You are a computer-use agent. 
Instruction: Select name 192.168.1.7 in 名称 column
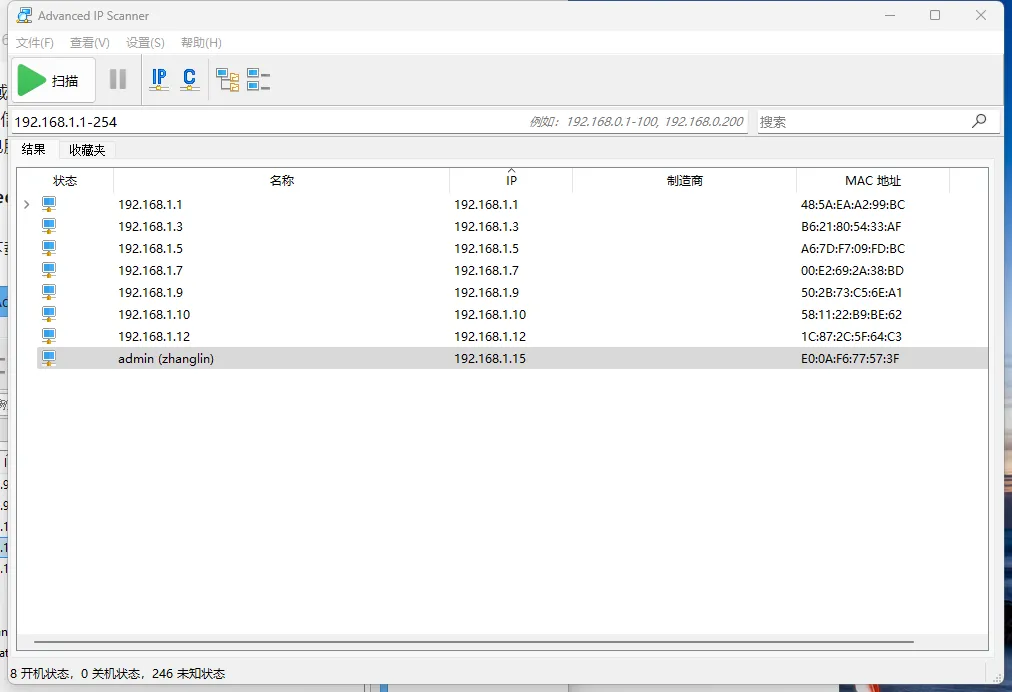(x=150, y=270)
